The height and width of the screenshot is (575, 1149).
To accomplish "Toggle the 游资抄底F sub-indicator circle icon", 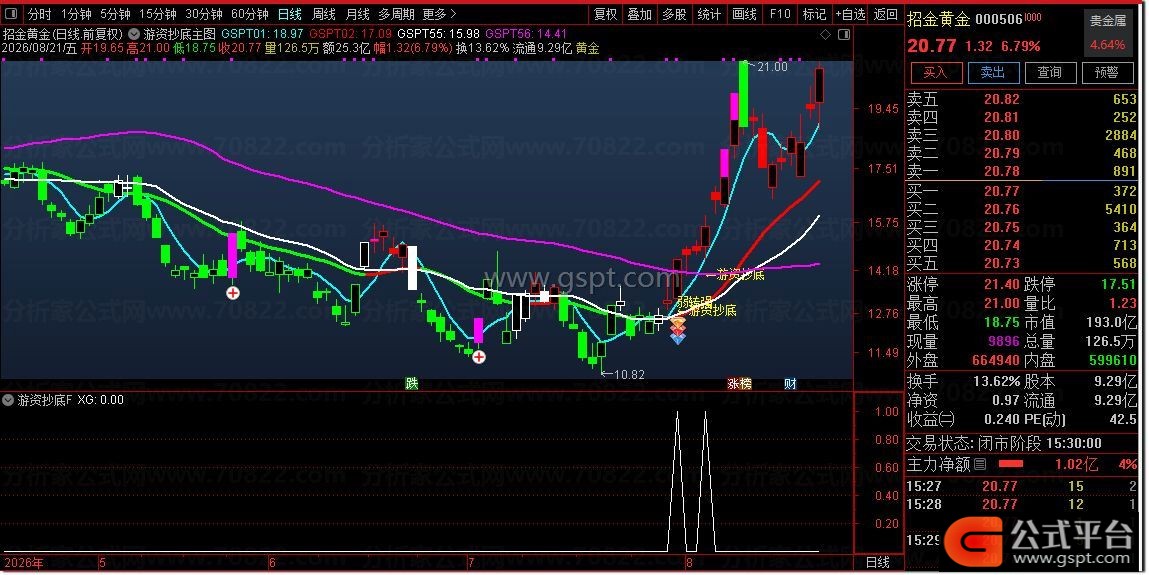I will point(8,400).
